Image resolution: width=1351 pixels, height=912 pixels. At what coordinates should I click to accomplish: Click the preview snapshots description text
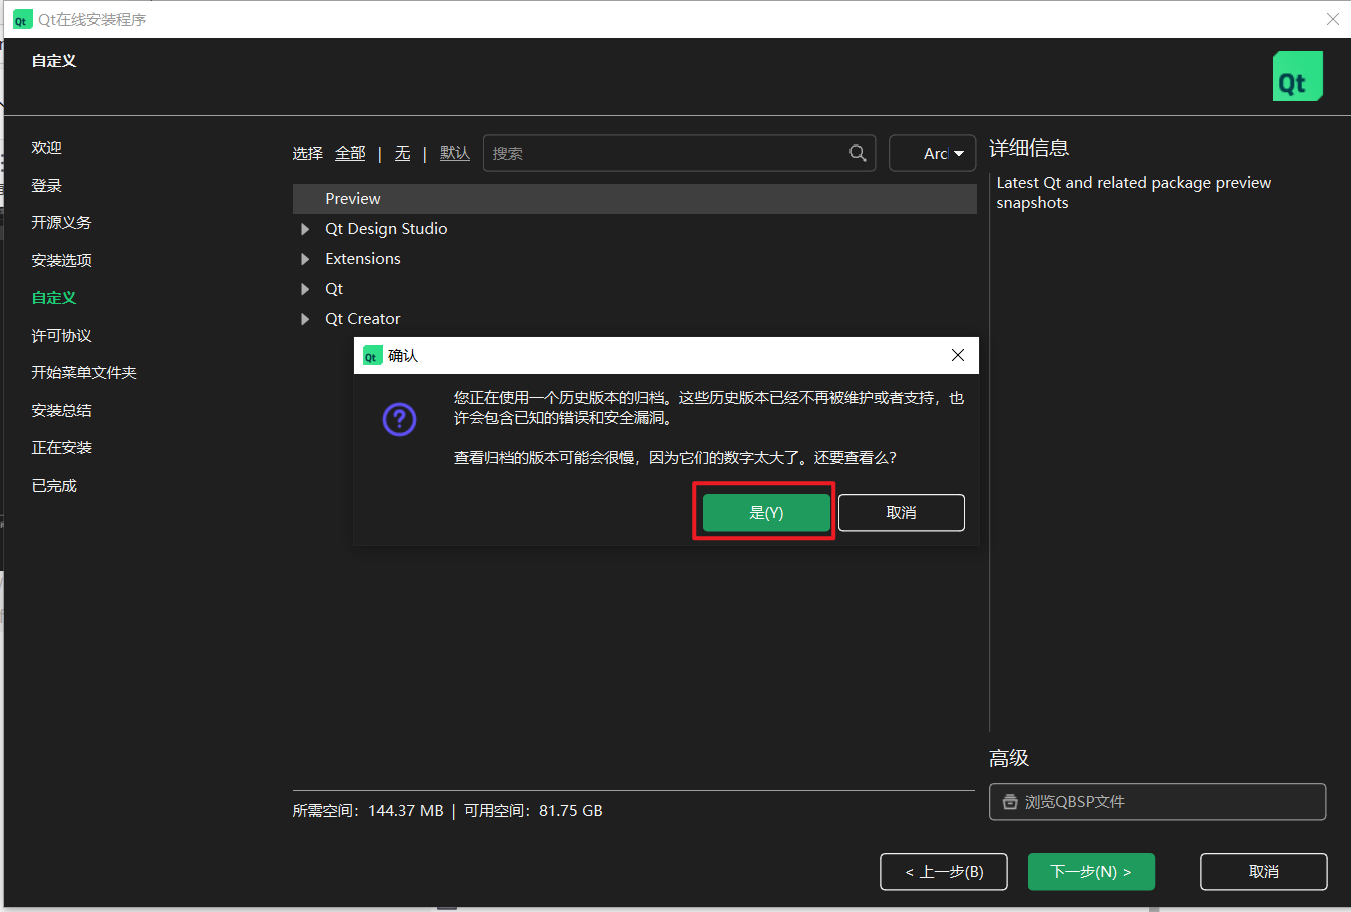(1134, 193)
